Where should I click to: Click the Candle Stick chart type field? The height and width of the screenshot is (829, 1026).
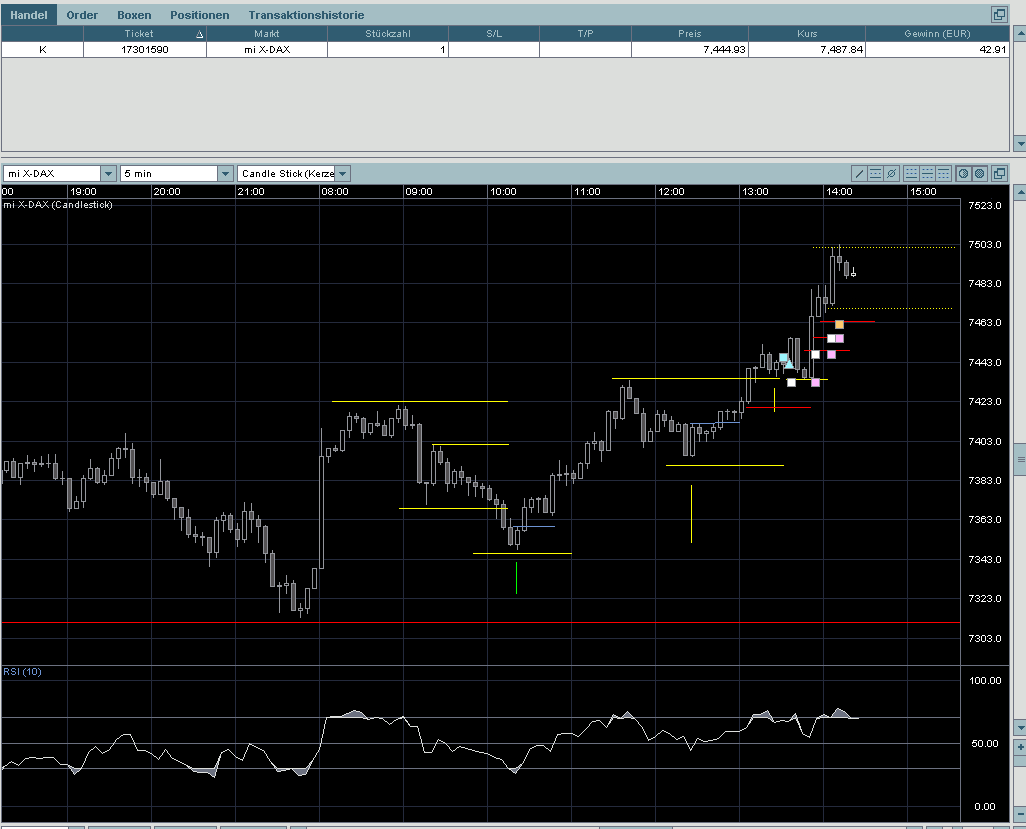click(x=287, y=173)
